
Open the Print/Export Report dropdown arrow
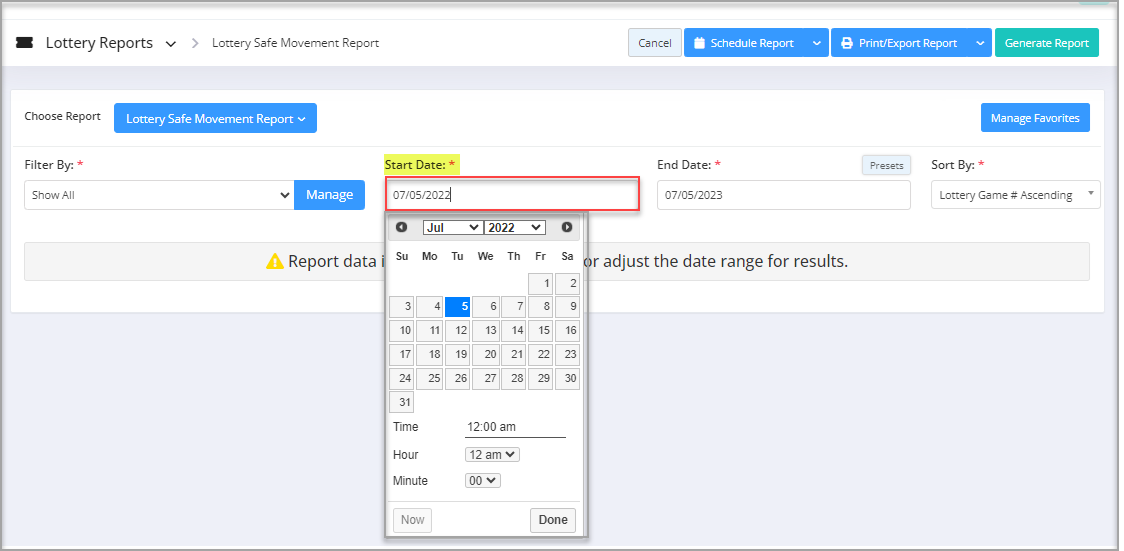coord(980,43)
